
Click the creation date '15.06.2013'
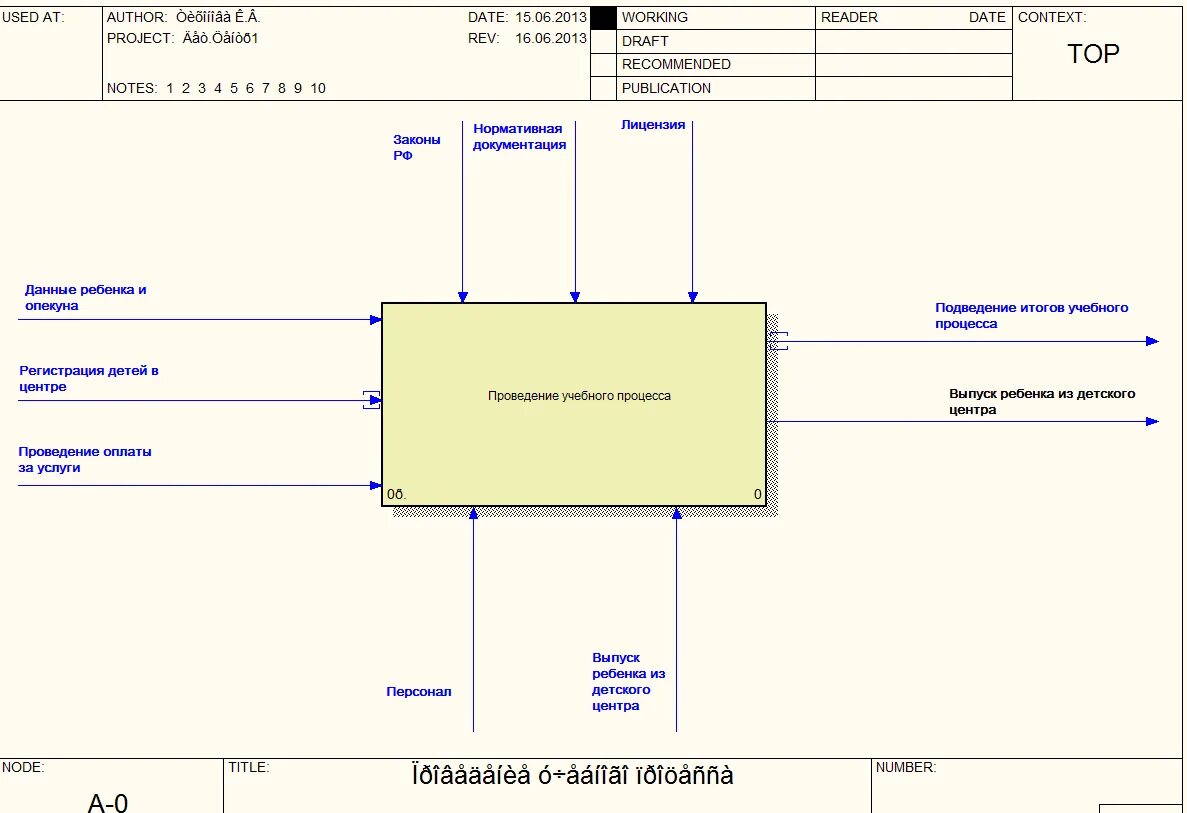(x=550, y=17)
